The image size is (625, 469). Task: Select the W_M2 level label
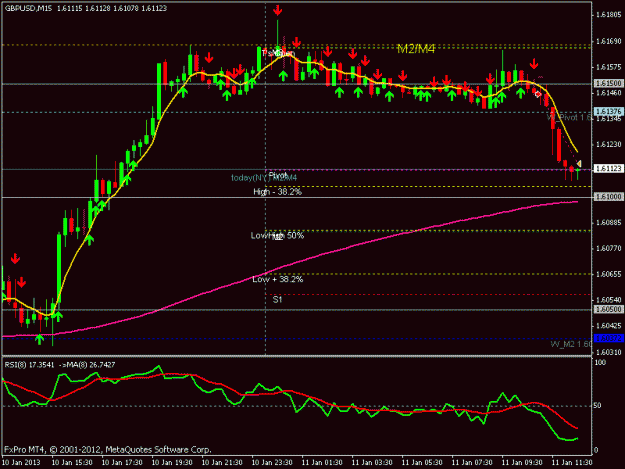point(571,344)
